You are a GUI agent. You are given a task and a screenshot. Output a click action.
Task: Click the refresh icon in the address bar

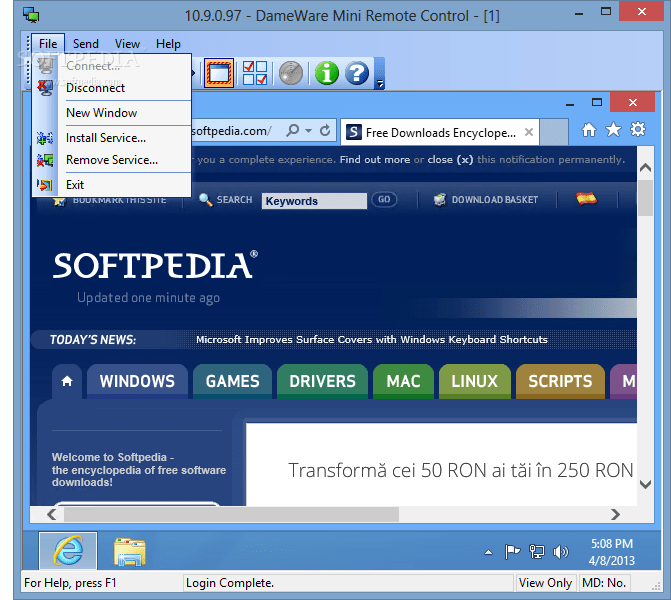pos(325,130)
